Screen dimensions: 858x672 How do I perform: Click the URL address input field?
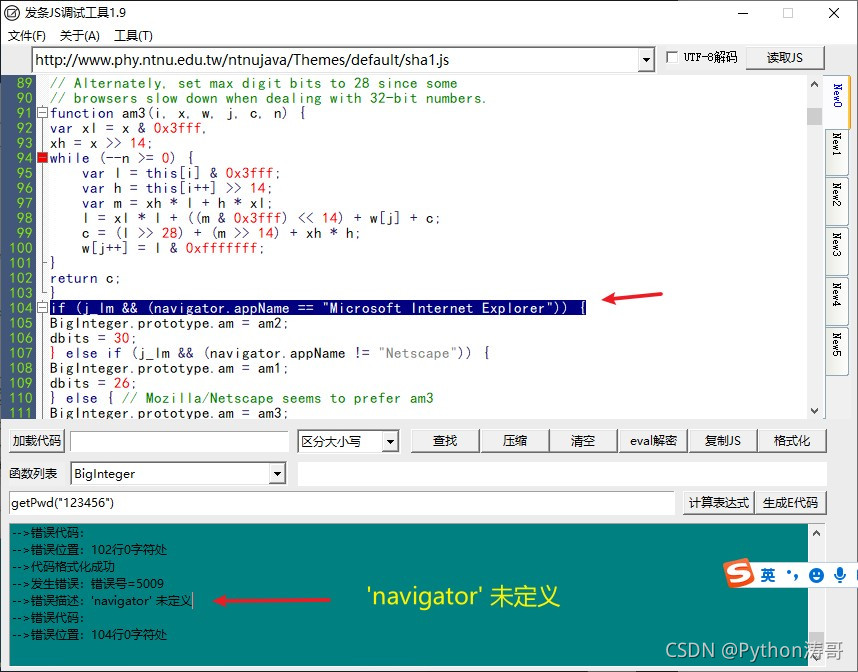(x=335, y=60)
